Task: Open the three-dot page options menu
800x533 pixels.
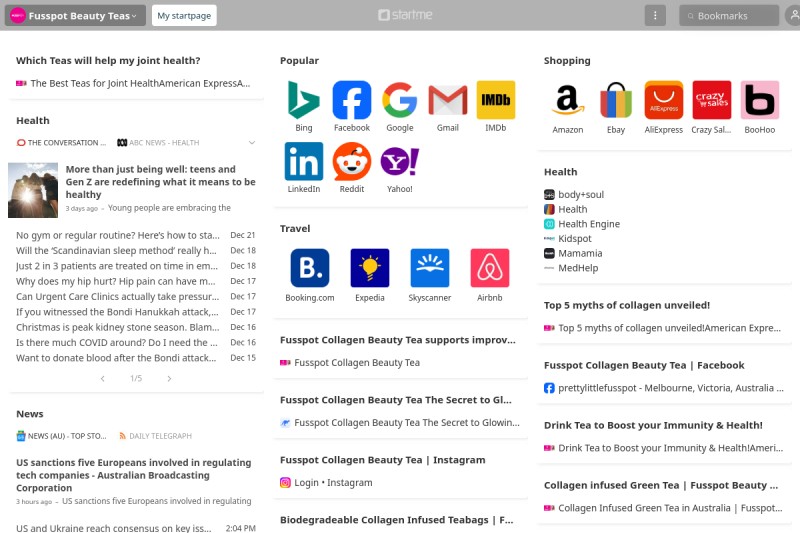Action: (x=655, y=15)
